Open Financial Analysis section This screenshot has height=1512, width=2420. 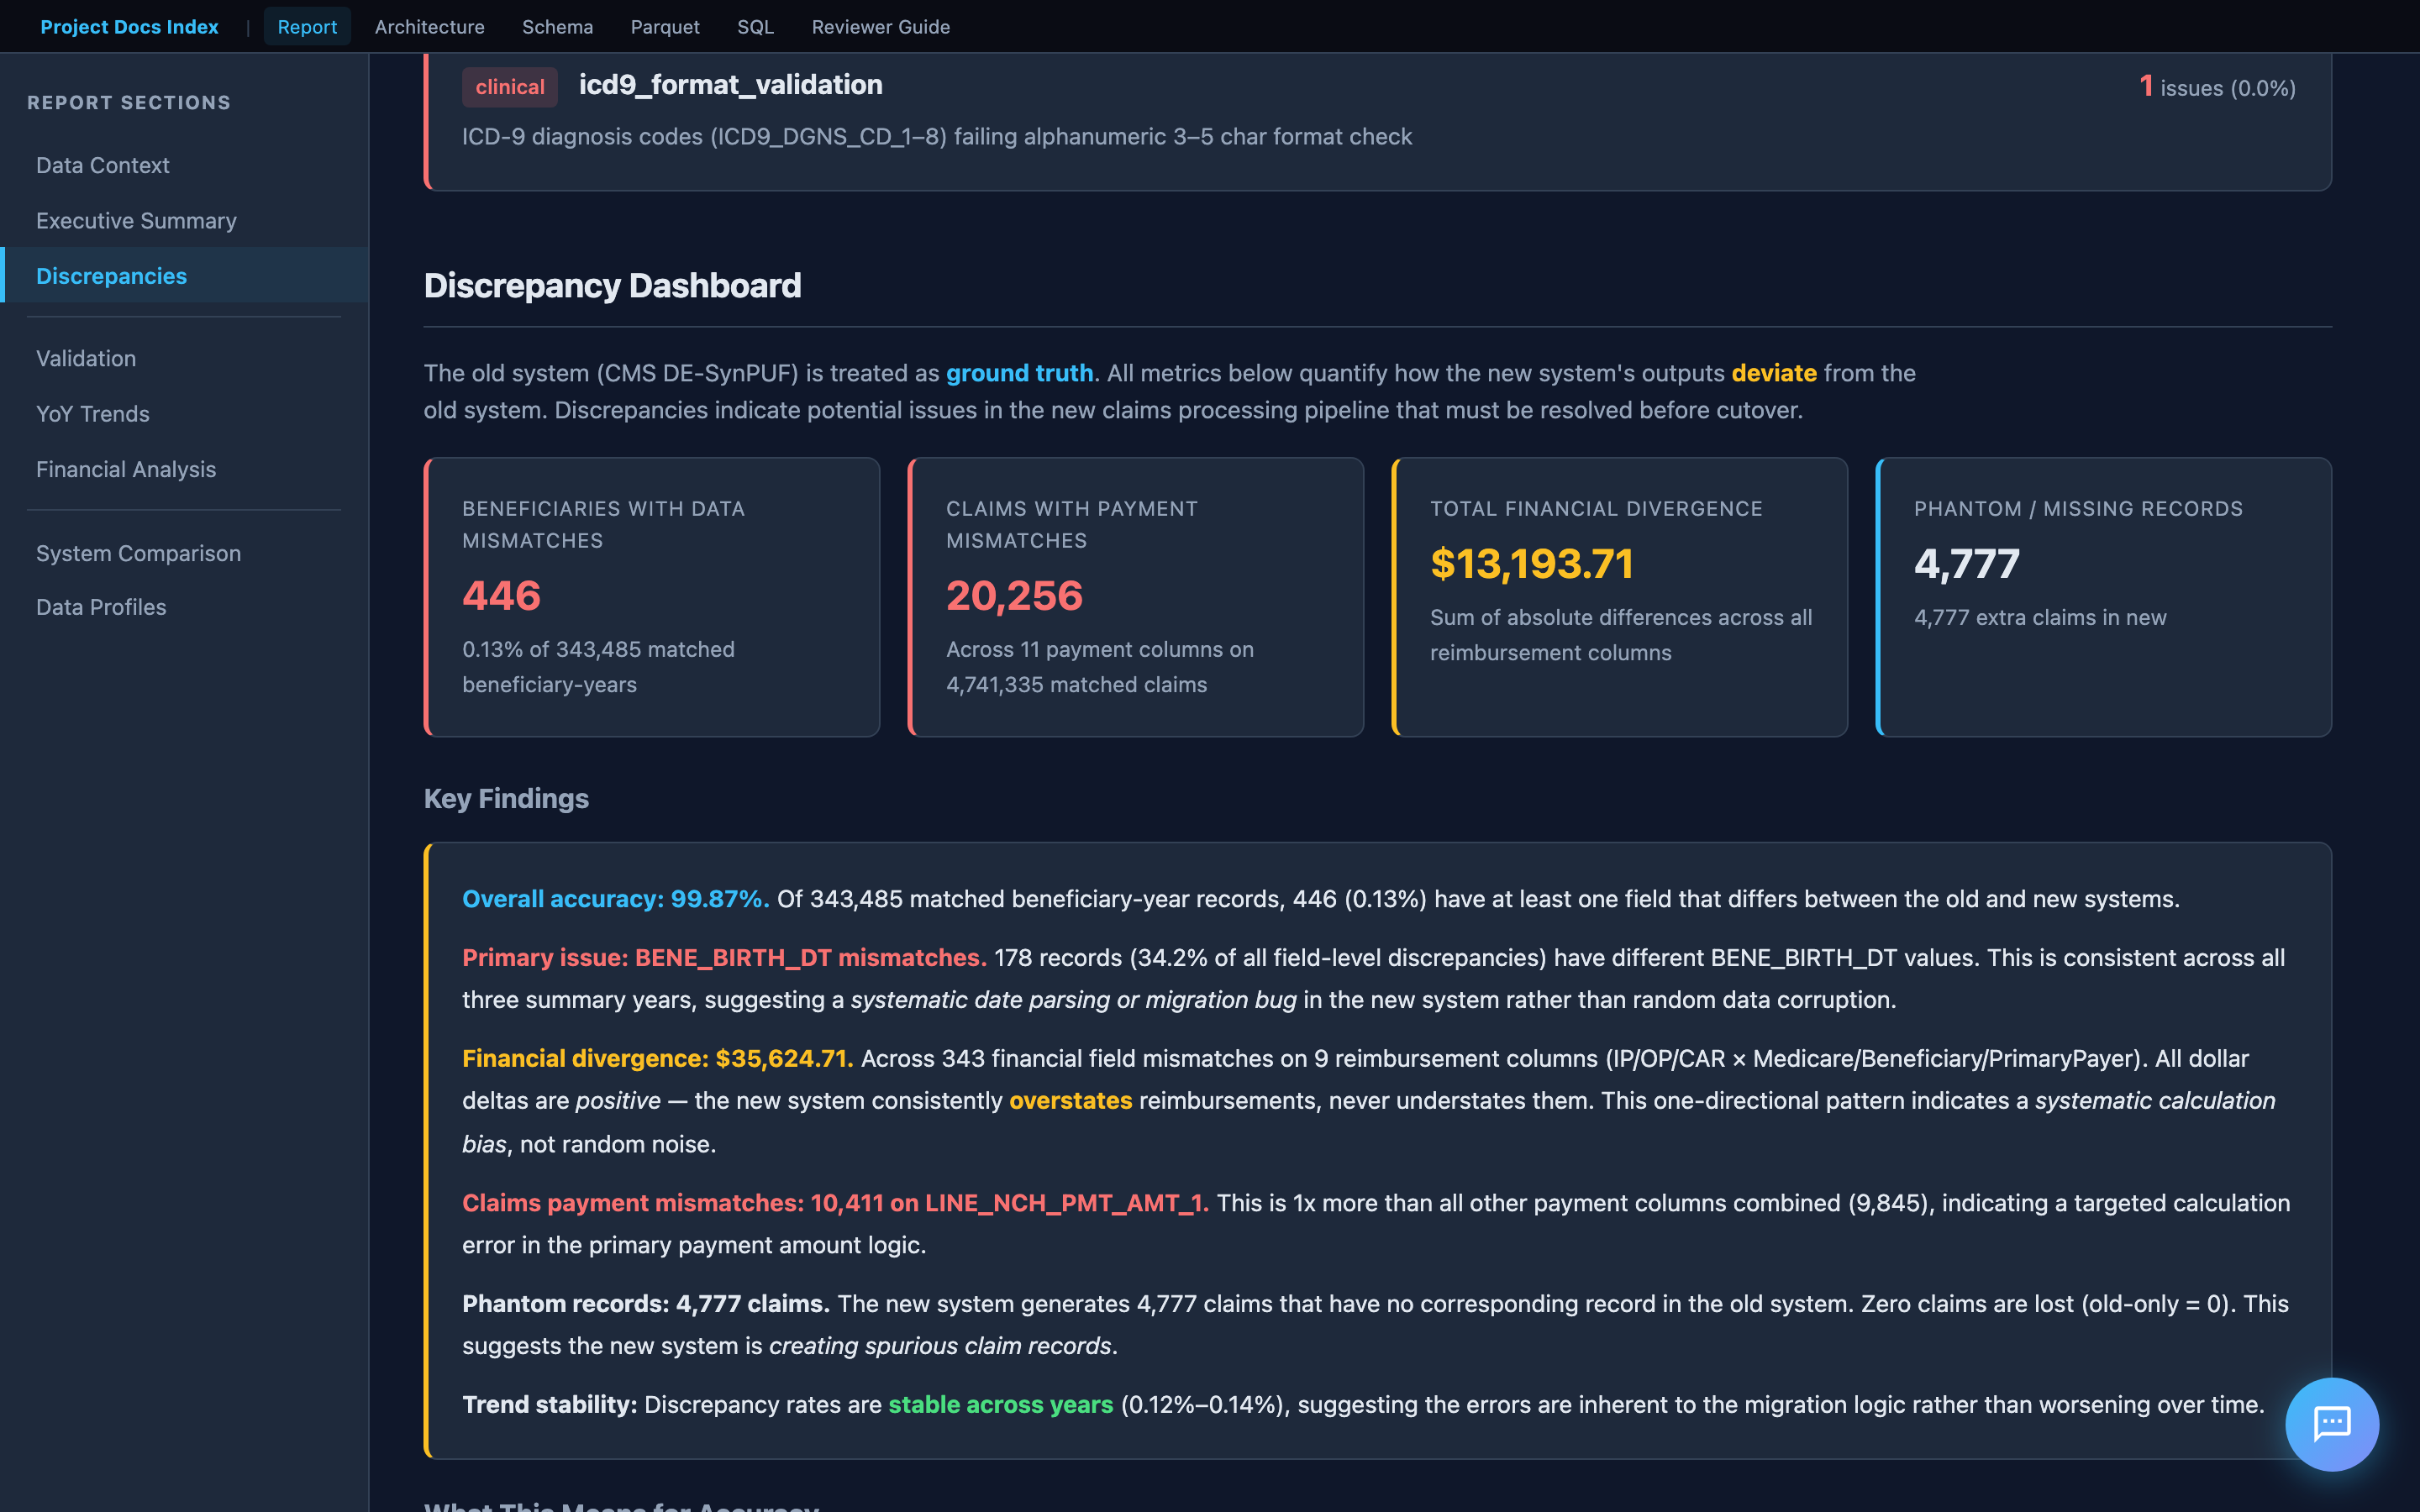(x=126, y=469)
